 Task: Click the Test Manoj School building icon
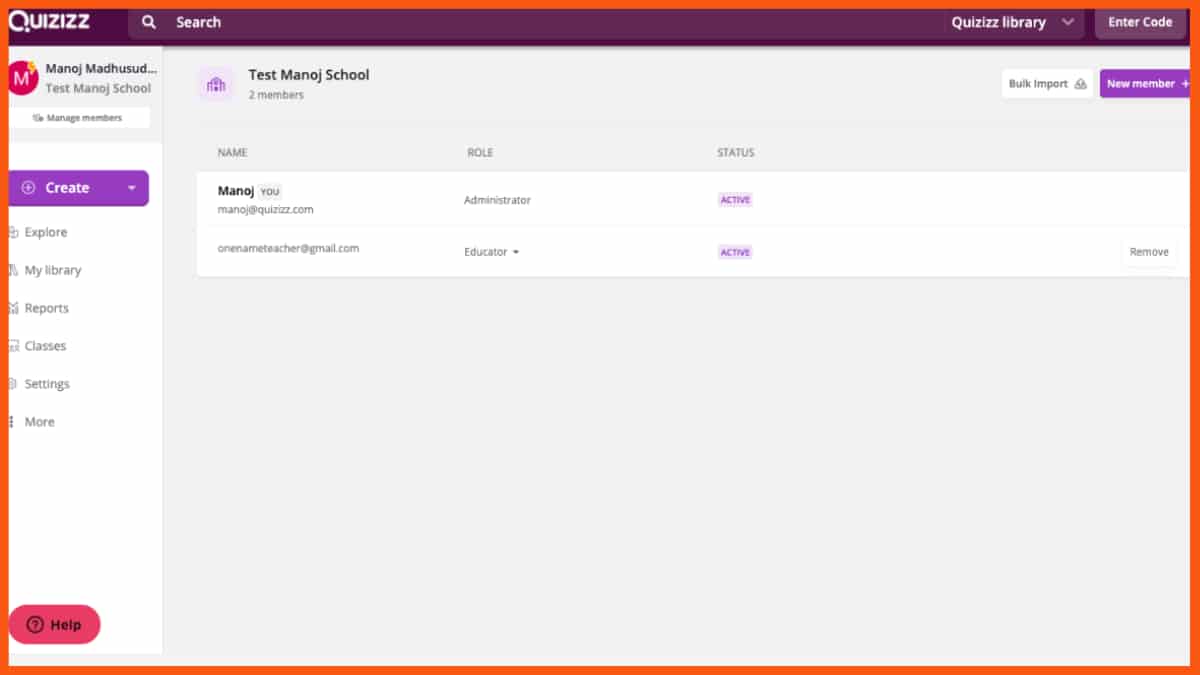coord(216,84)
